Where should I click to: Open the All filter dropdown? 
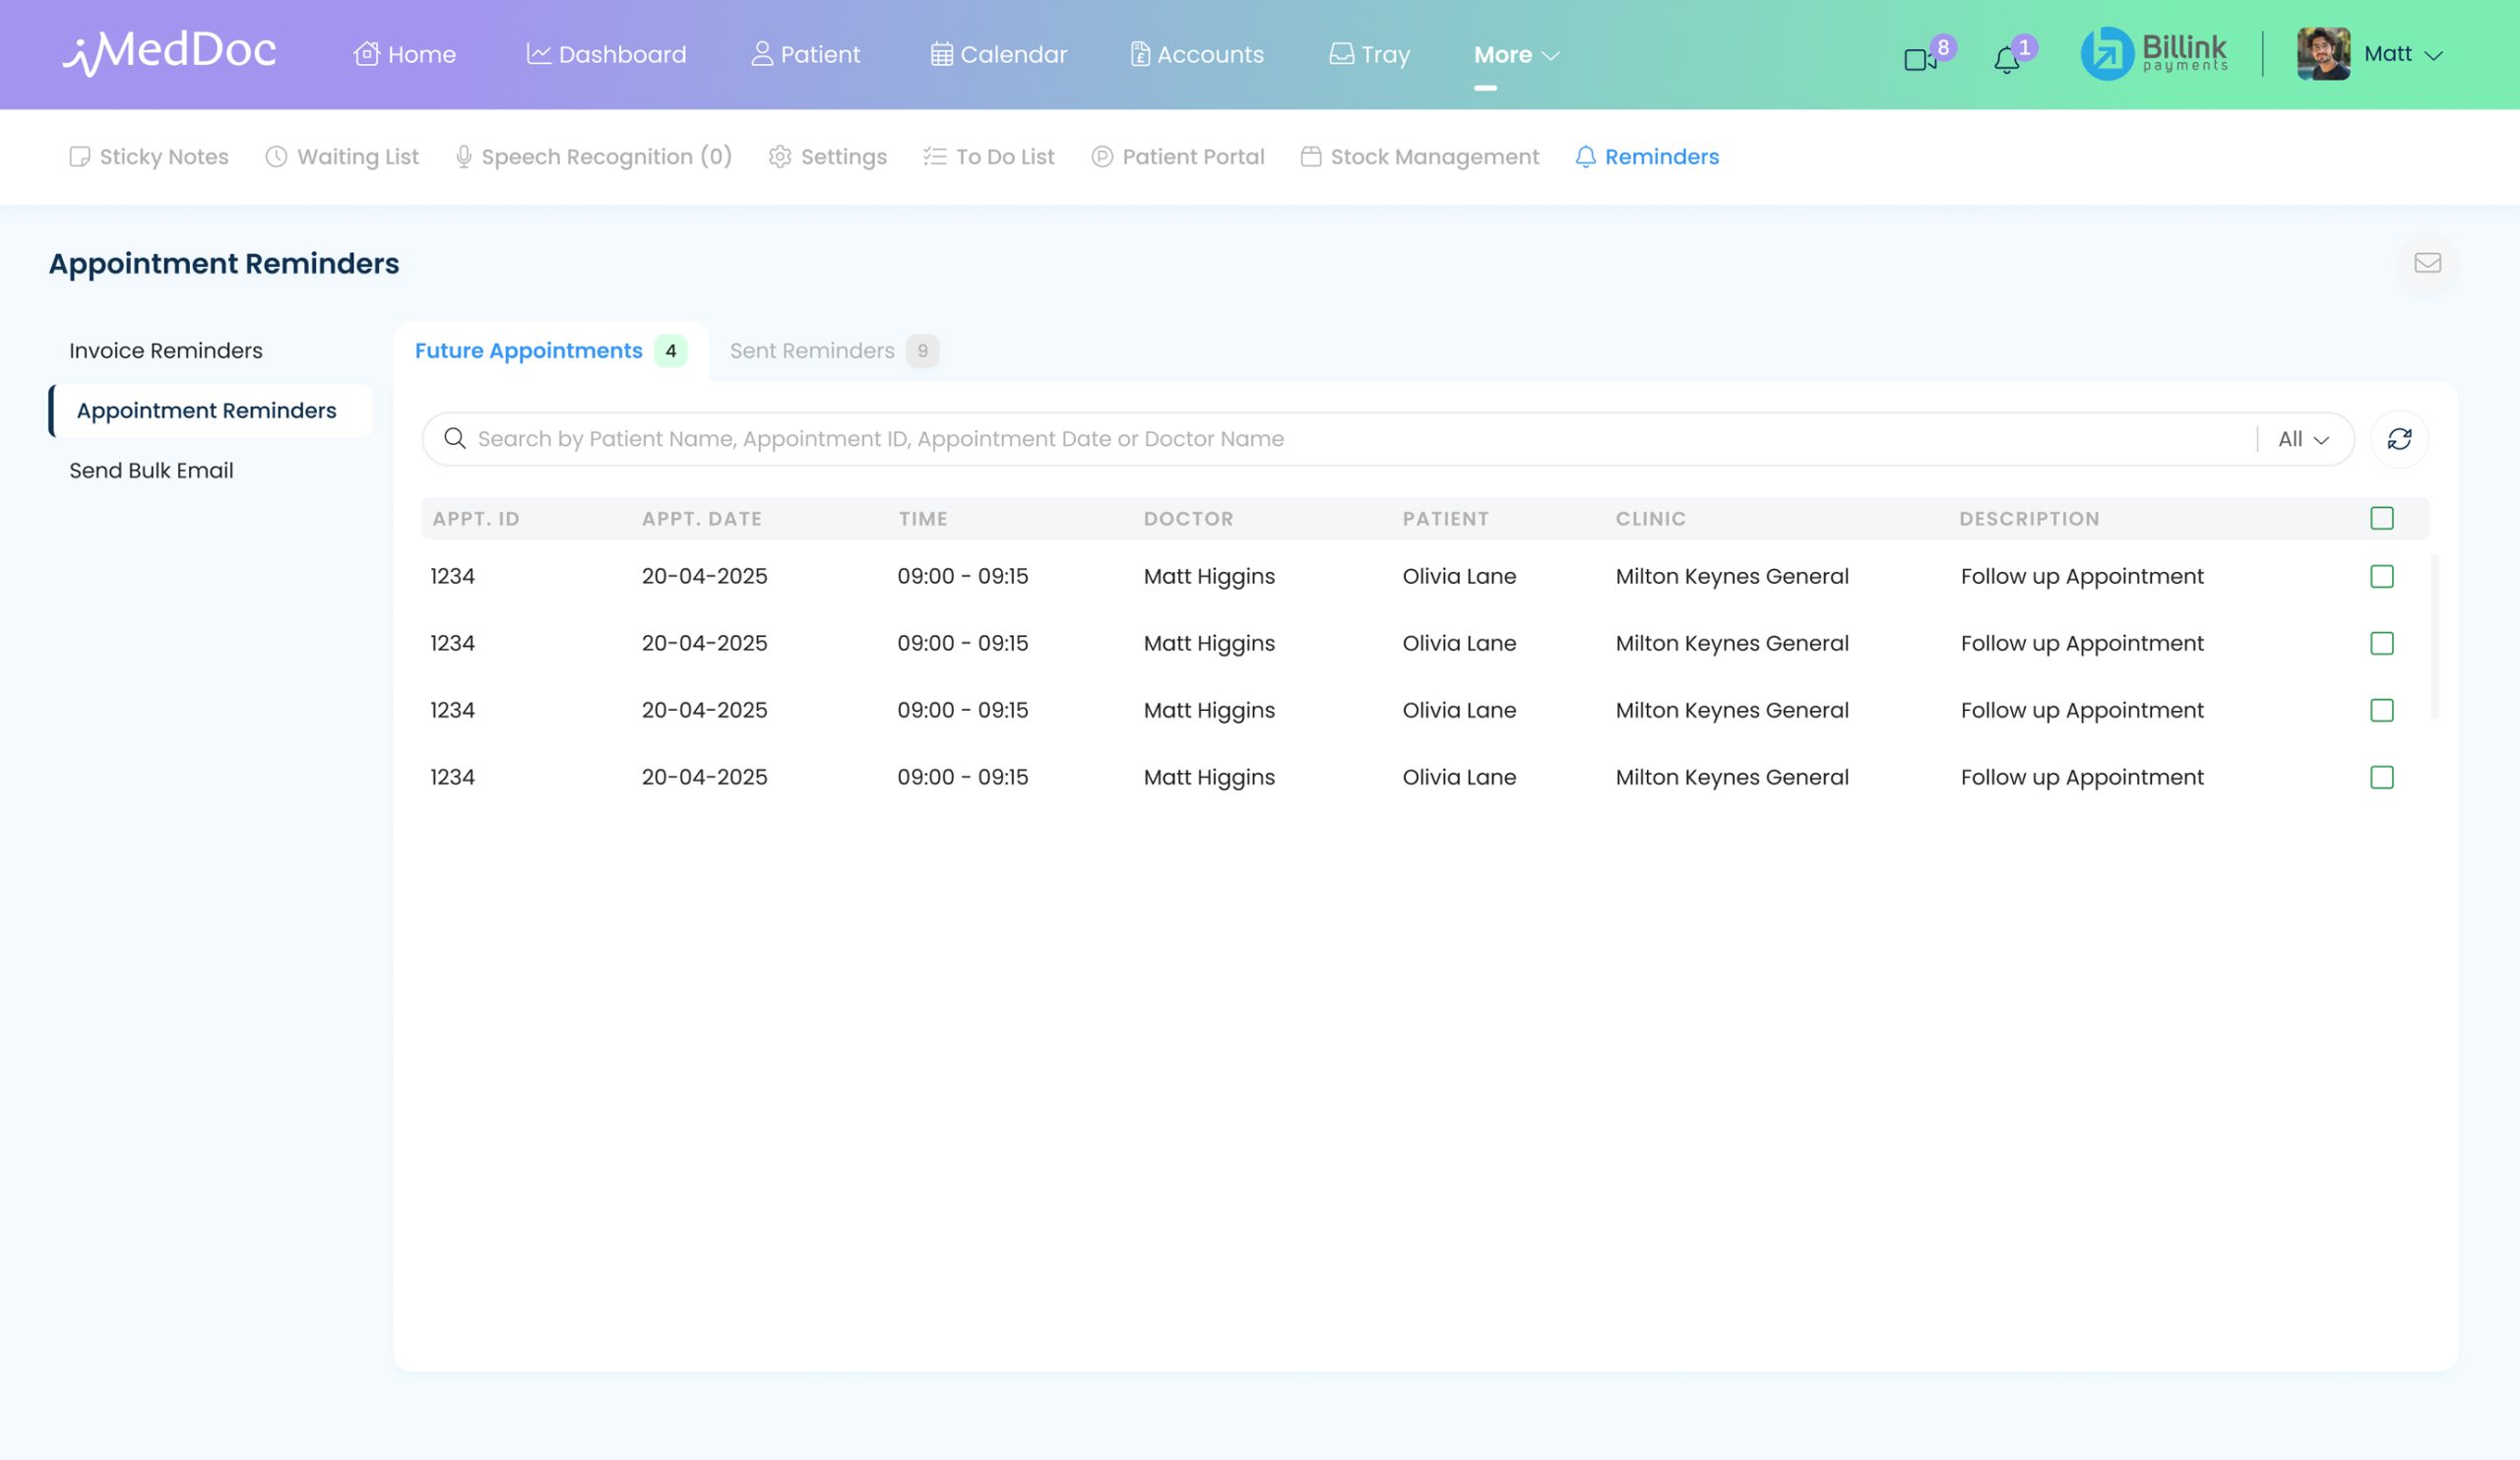[2303, 439]
